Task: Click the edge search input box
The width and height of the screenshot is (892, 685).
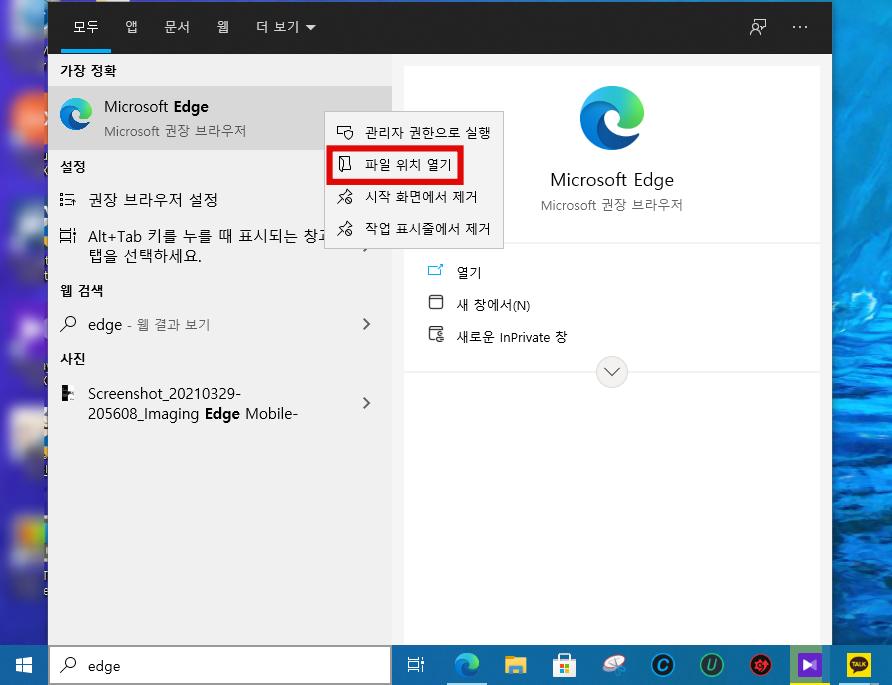Action: (220, 666)
